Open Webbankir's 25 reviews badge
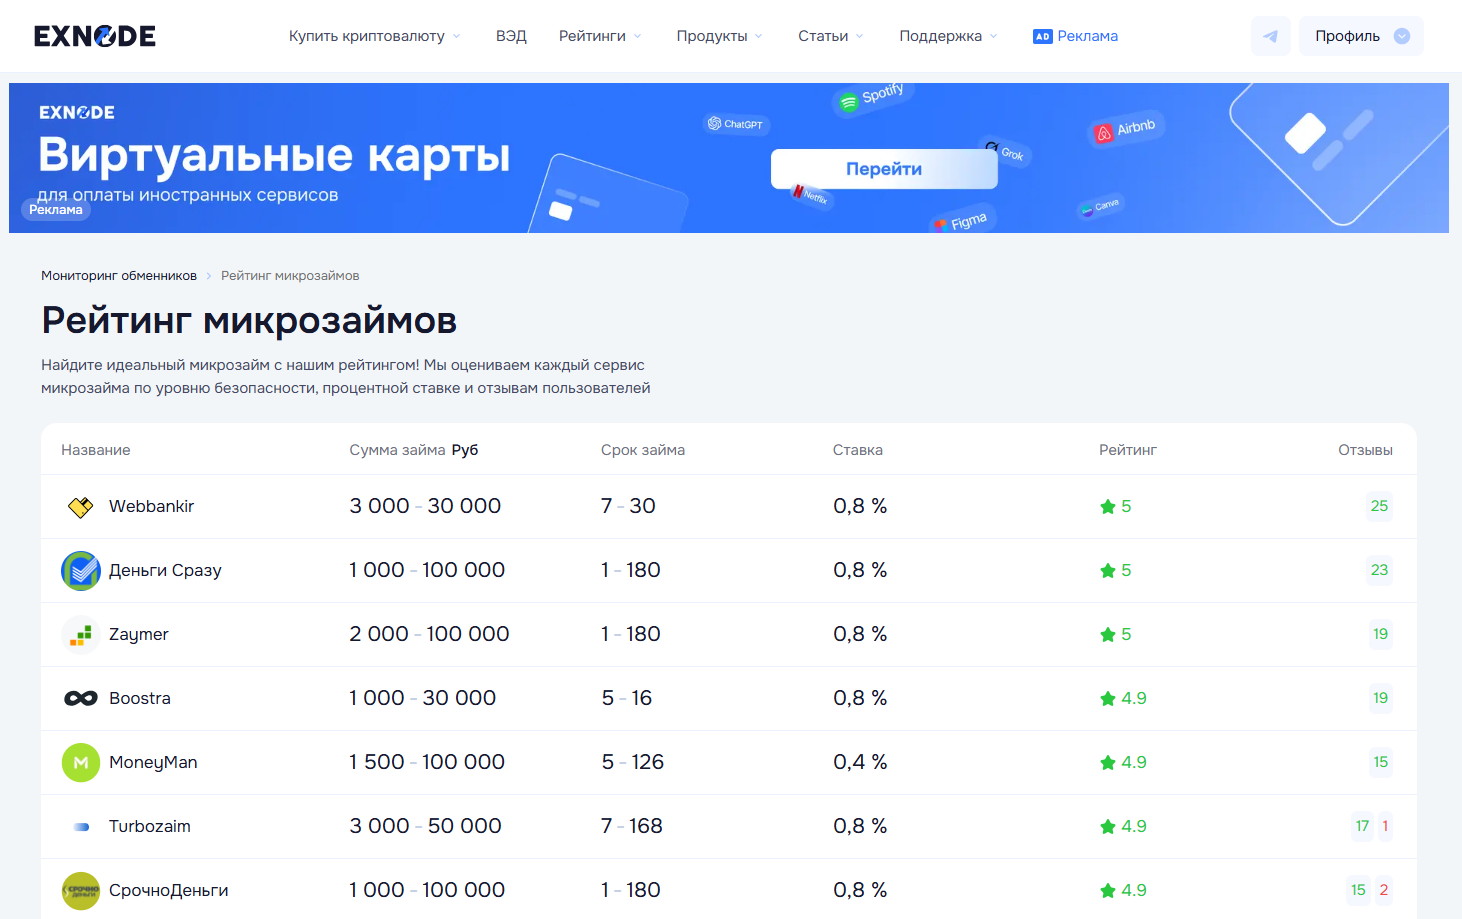This screenshot has height=919, width=1462. click(1379, 506)
